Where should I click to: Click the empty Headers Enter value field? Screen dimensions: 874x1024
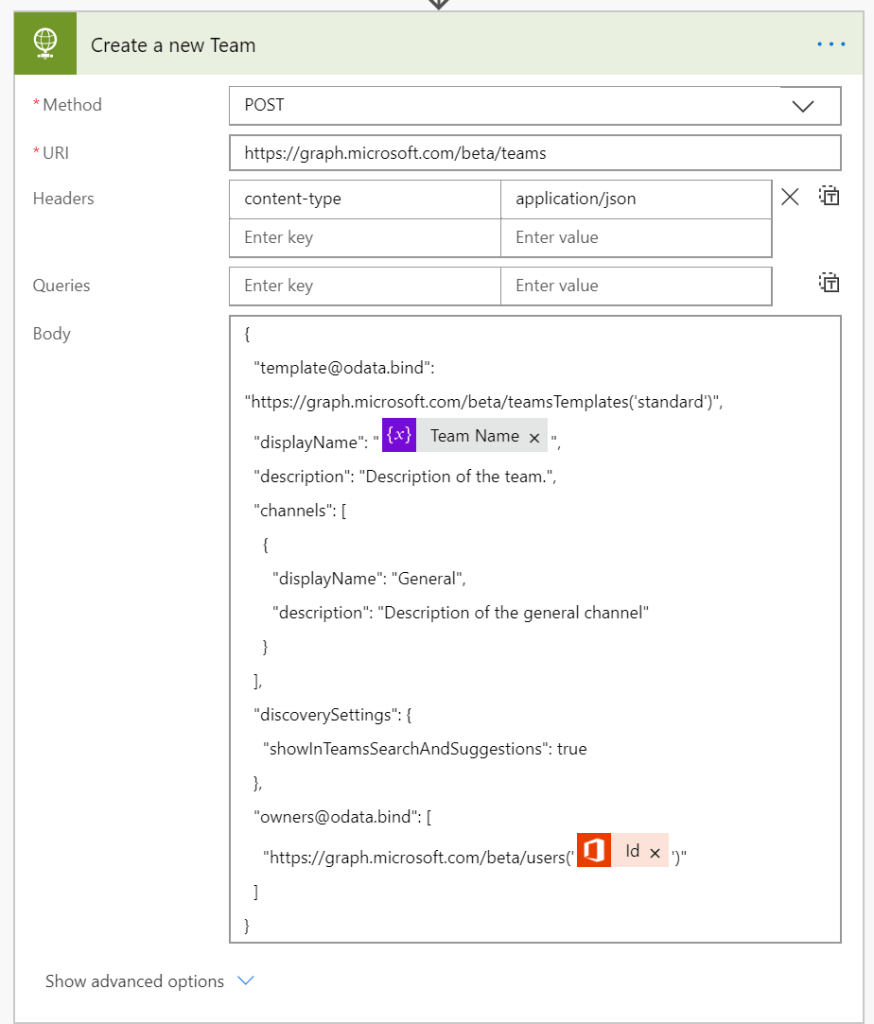(x=635, y=238)
